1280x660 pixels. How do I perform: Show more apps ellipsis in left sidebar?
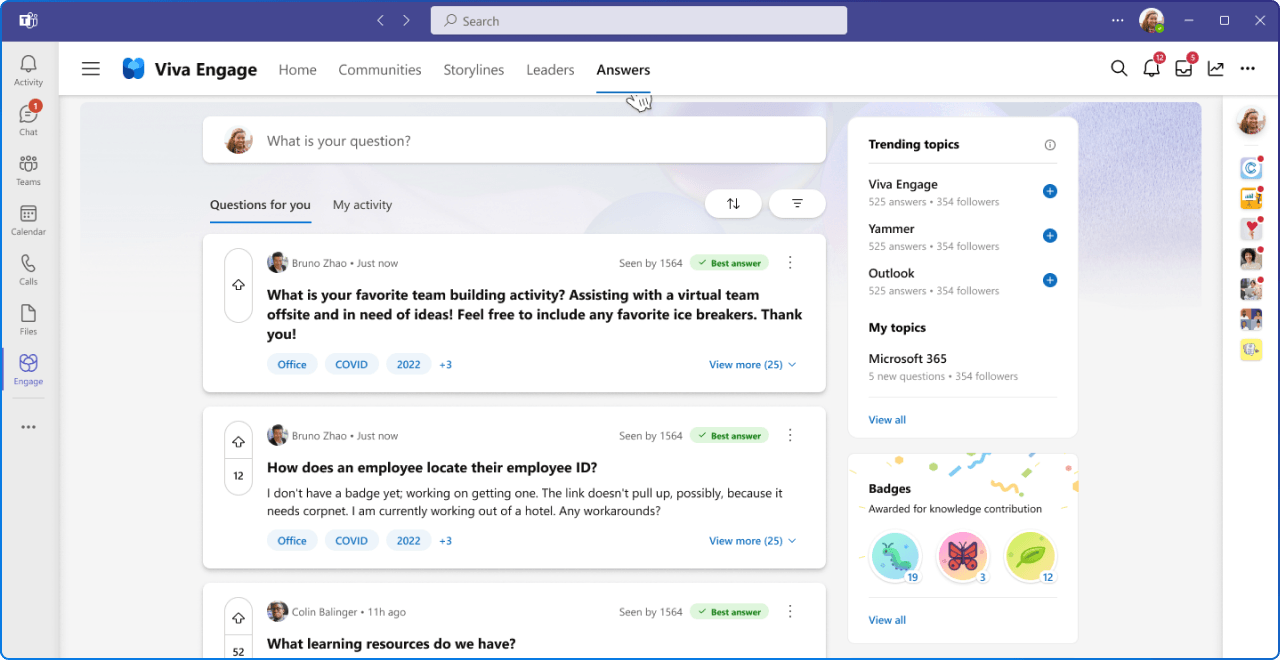(28, 427)
